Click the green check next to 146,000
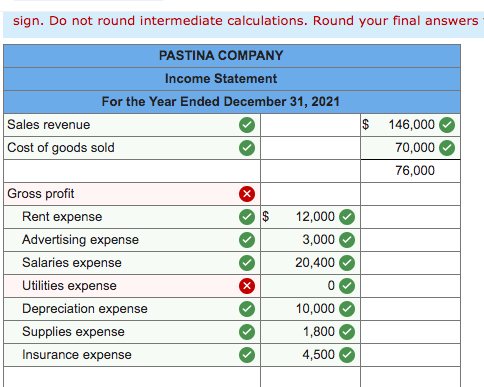Image resolution: width=484 pixels, height=387 pixels. (x=447, y=125)
